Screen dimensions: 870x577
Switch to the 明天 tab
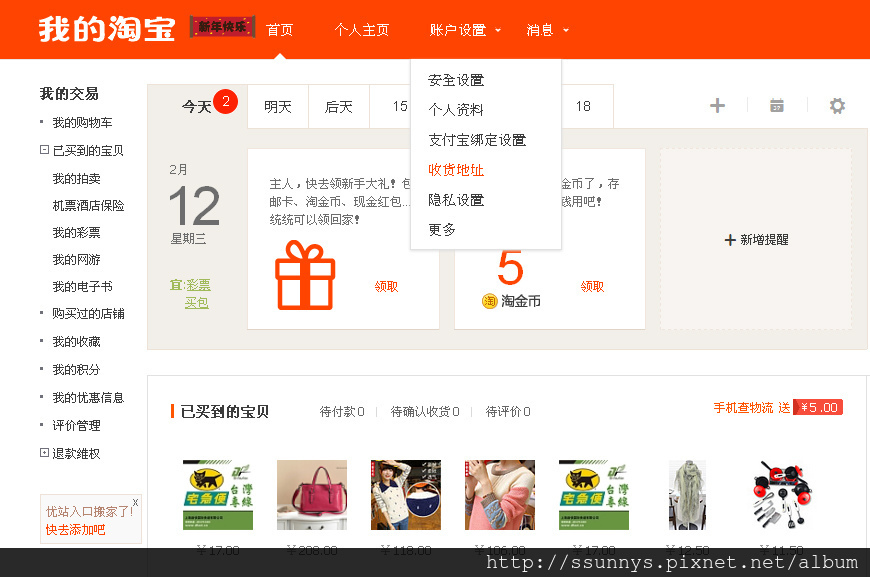coord(278,107)
